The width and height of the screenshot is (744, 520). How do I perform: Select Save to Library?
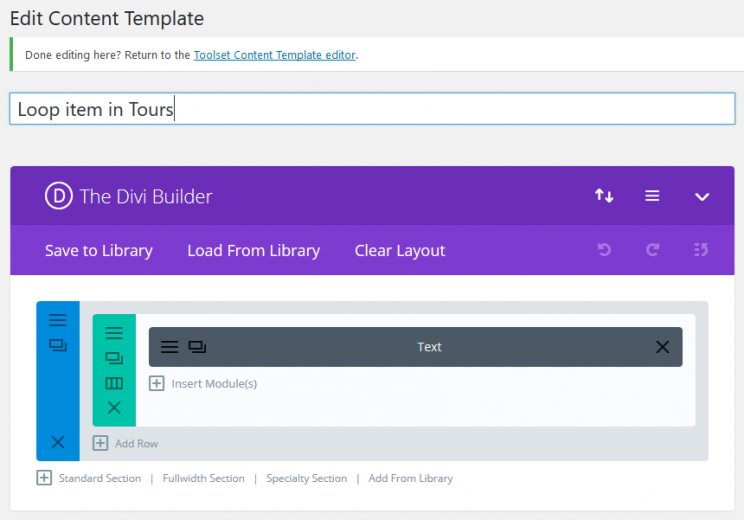coord(99,250)
